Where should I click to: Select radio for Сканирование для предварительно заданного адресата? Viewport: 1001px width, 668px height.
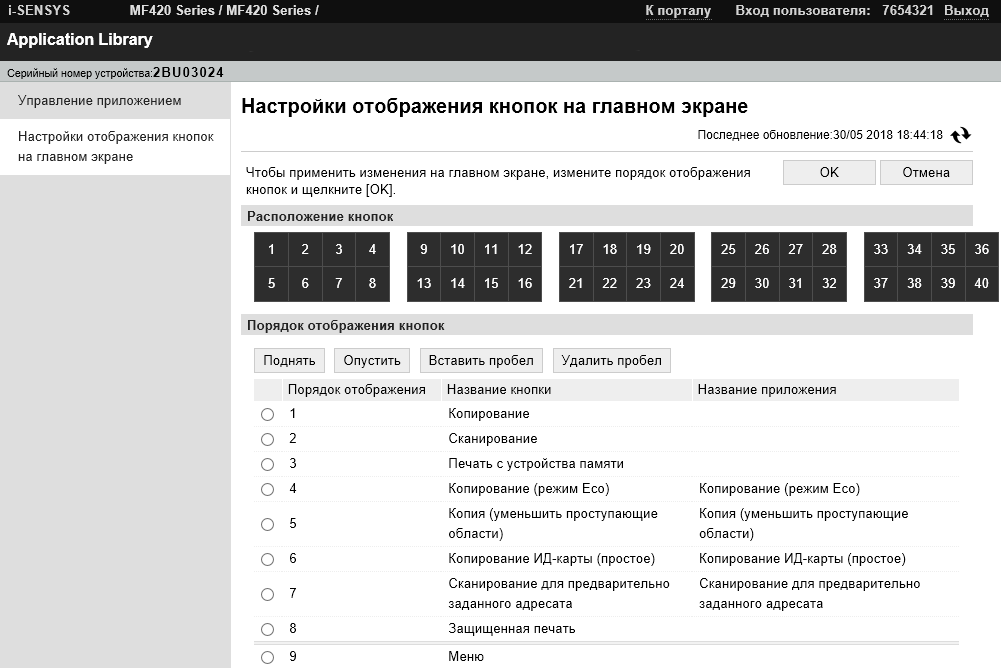(267, 595)
